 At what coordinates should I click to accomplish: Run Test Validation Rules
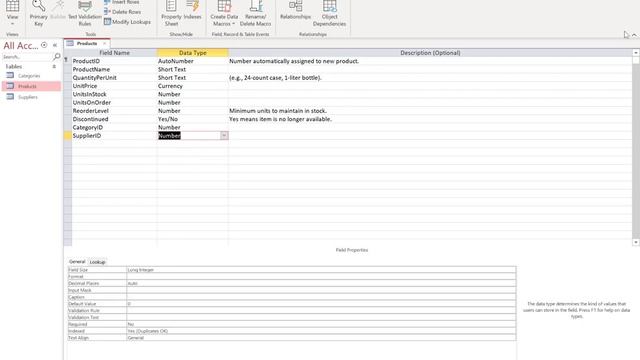84,13
